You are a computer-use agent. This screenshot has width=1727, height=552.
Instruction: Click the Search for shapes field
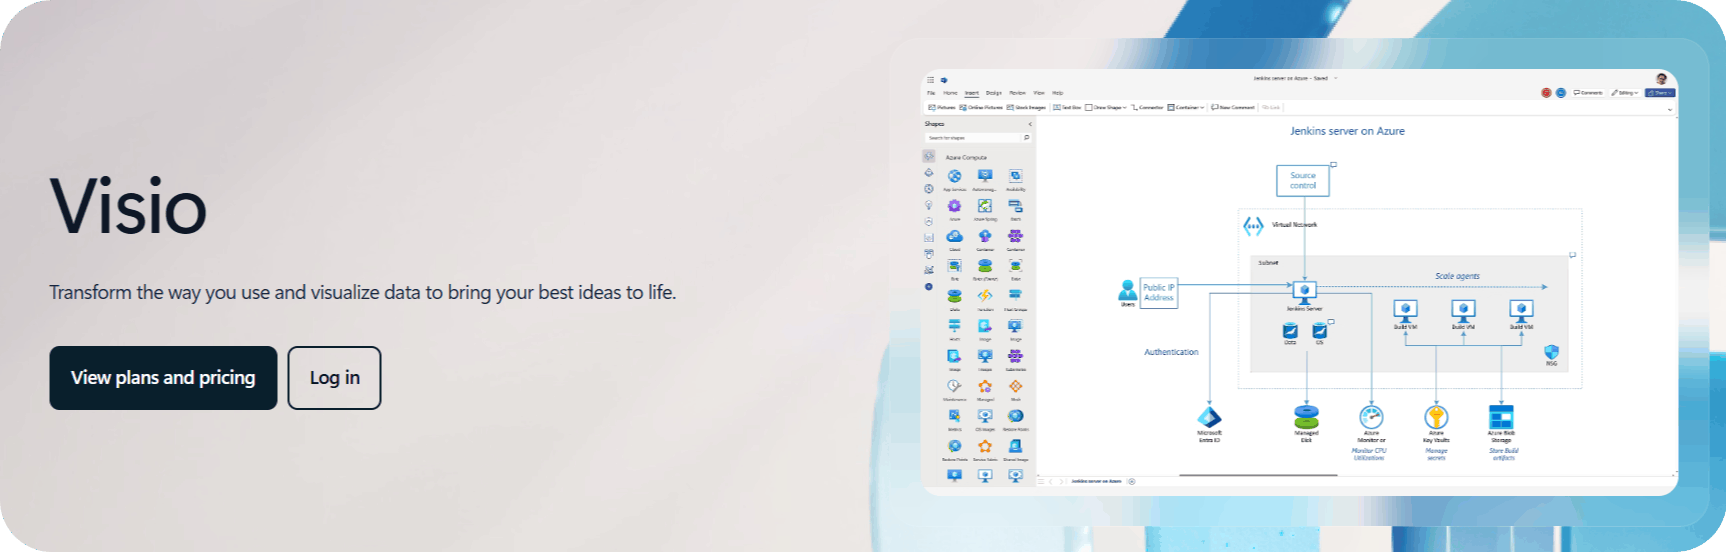coord(972,138)
